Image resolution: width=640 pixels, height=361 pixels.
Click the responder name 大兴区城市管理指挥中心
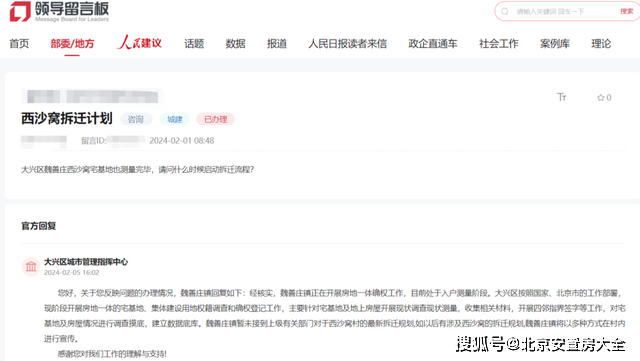[x=86, y=262]
